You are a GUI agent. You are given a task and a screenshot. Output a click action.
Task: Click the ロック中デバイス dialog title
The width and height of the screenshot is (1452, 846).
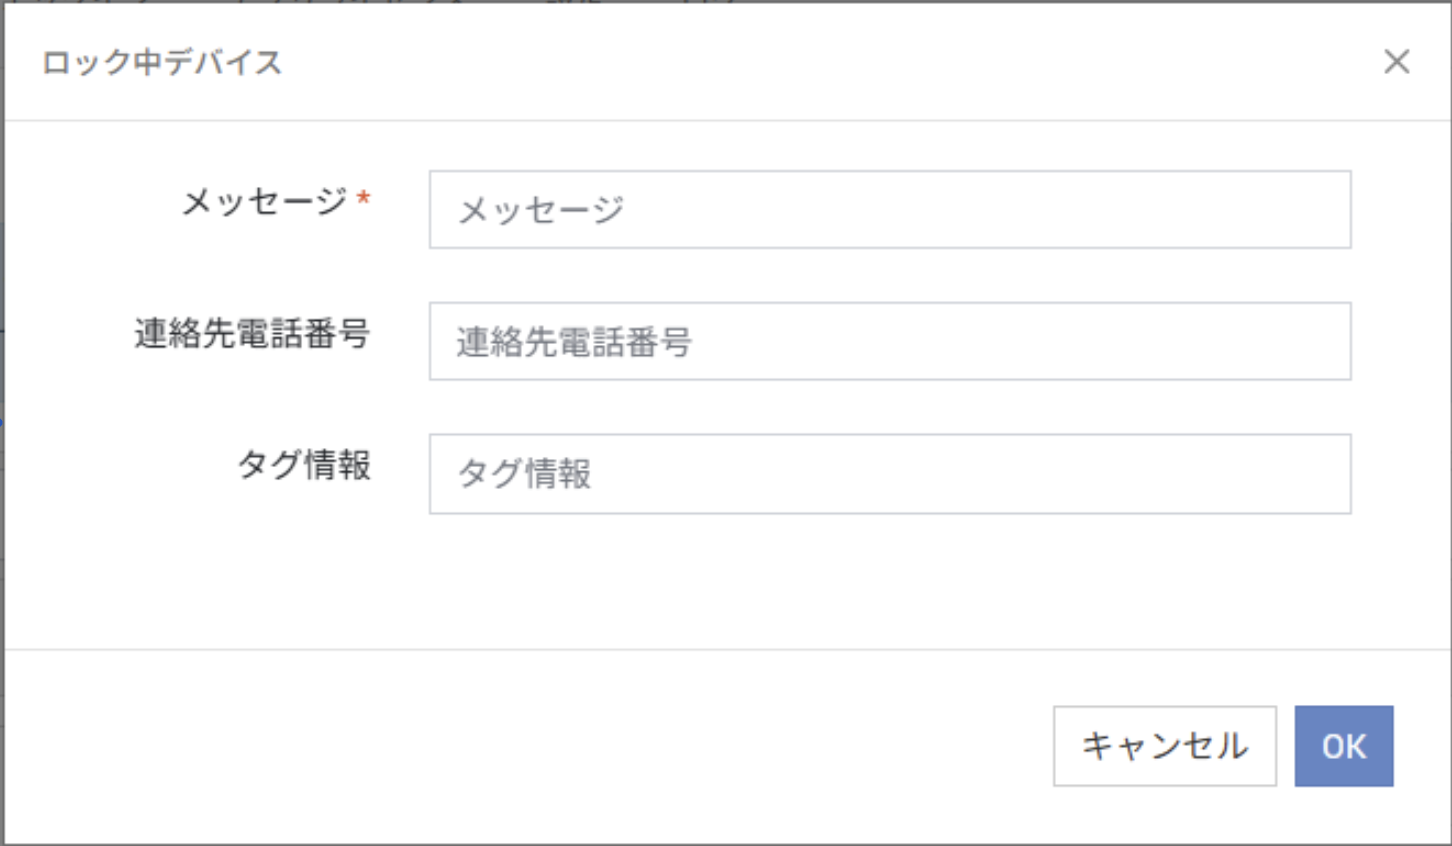(162, 62)
